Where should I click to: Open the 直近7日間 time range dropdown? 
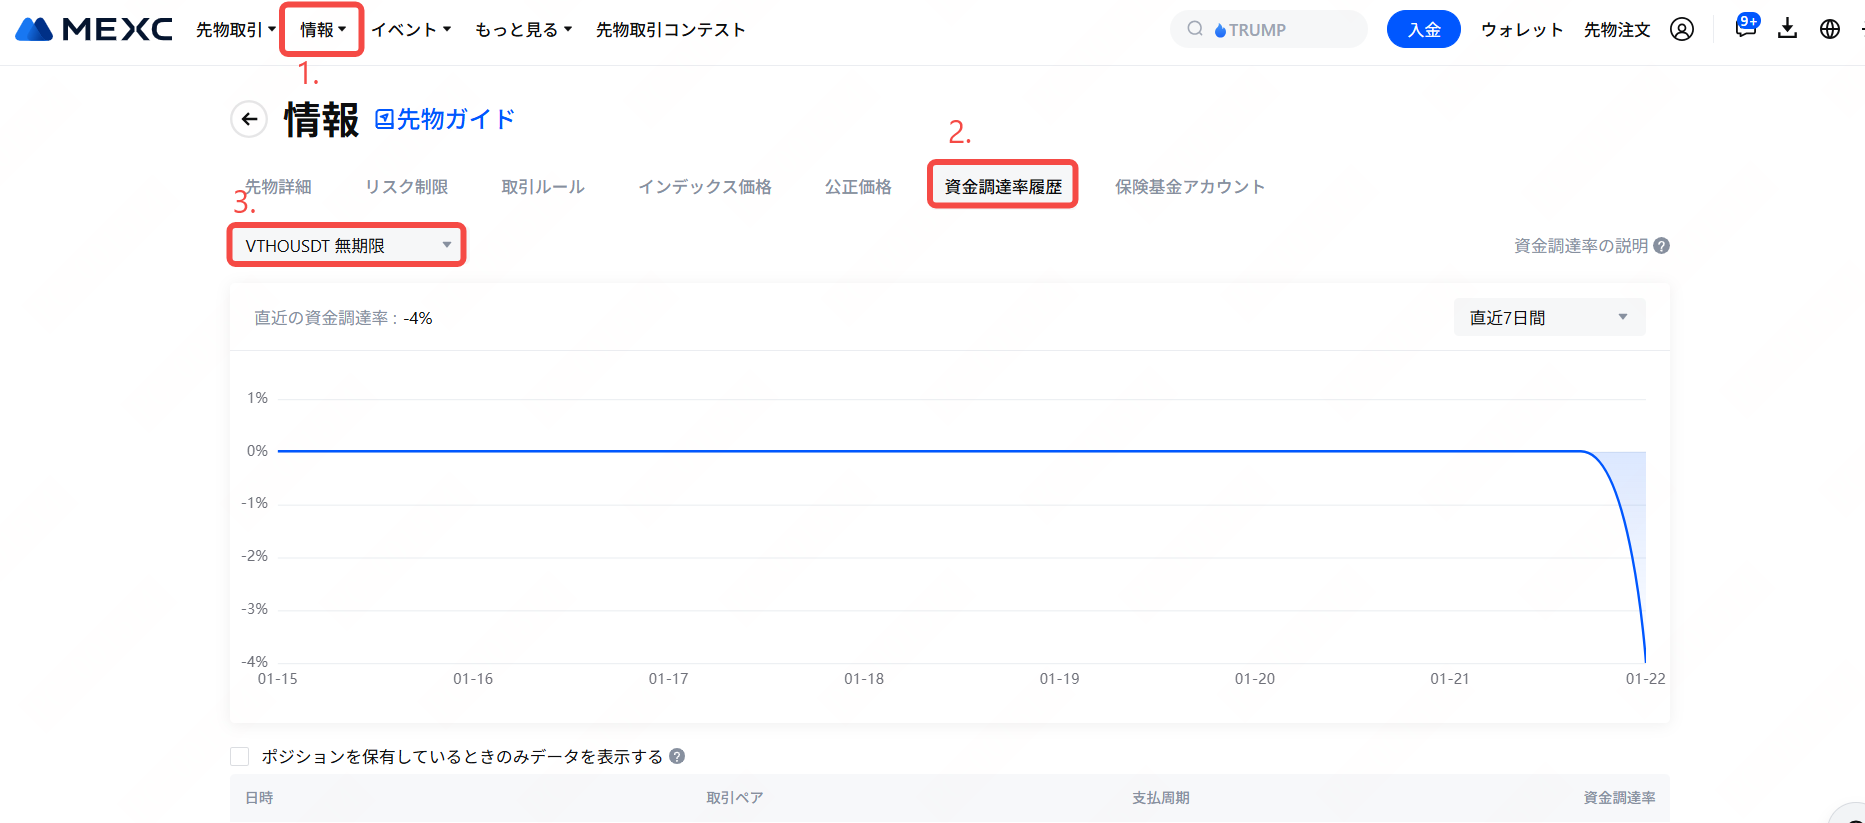click(x=1548, y=318)
